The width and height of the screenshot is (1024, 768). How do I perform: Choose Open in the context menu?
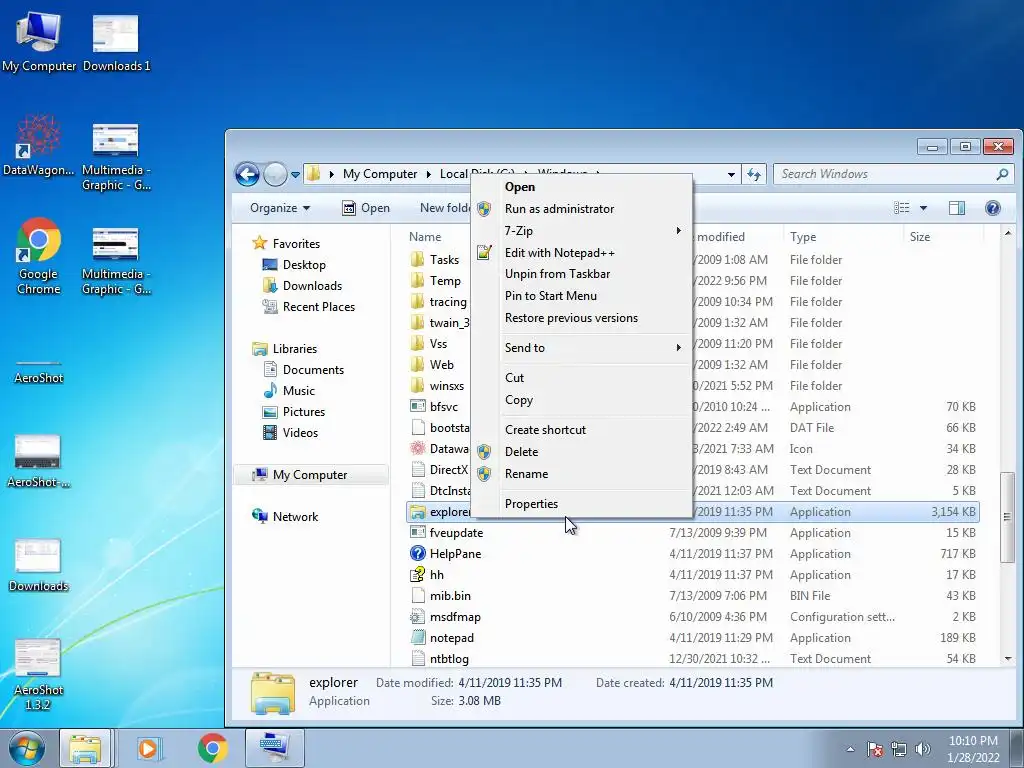[x=581, y=187]
